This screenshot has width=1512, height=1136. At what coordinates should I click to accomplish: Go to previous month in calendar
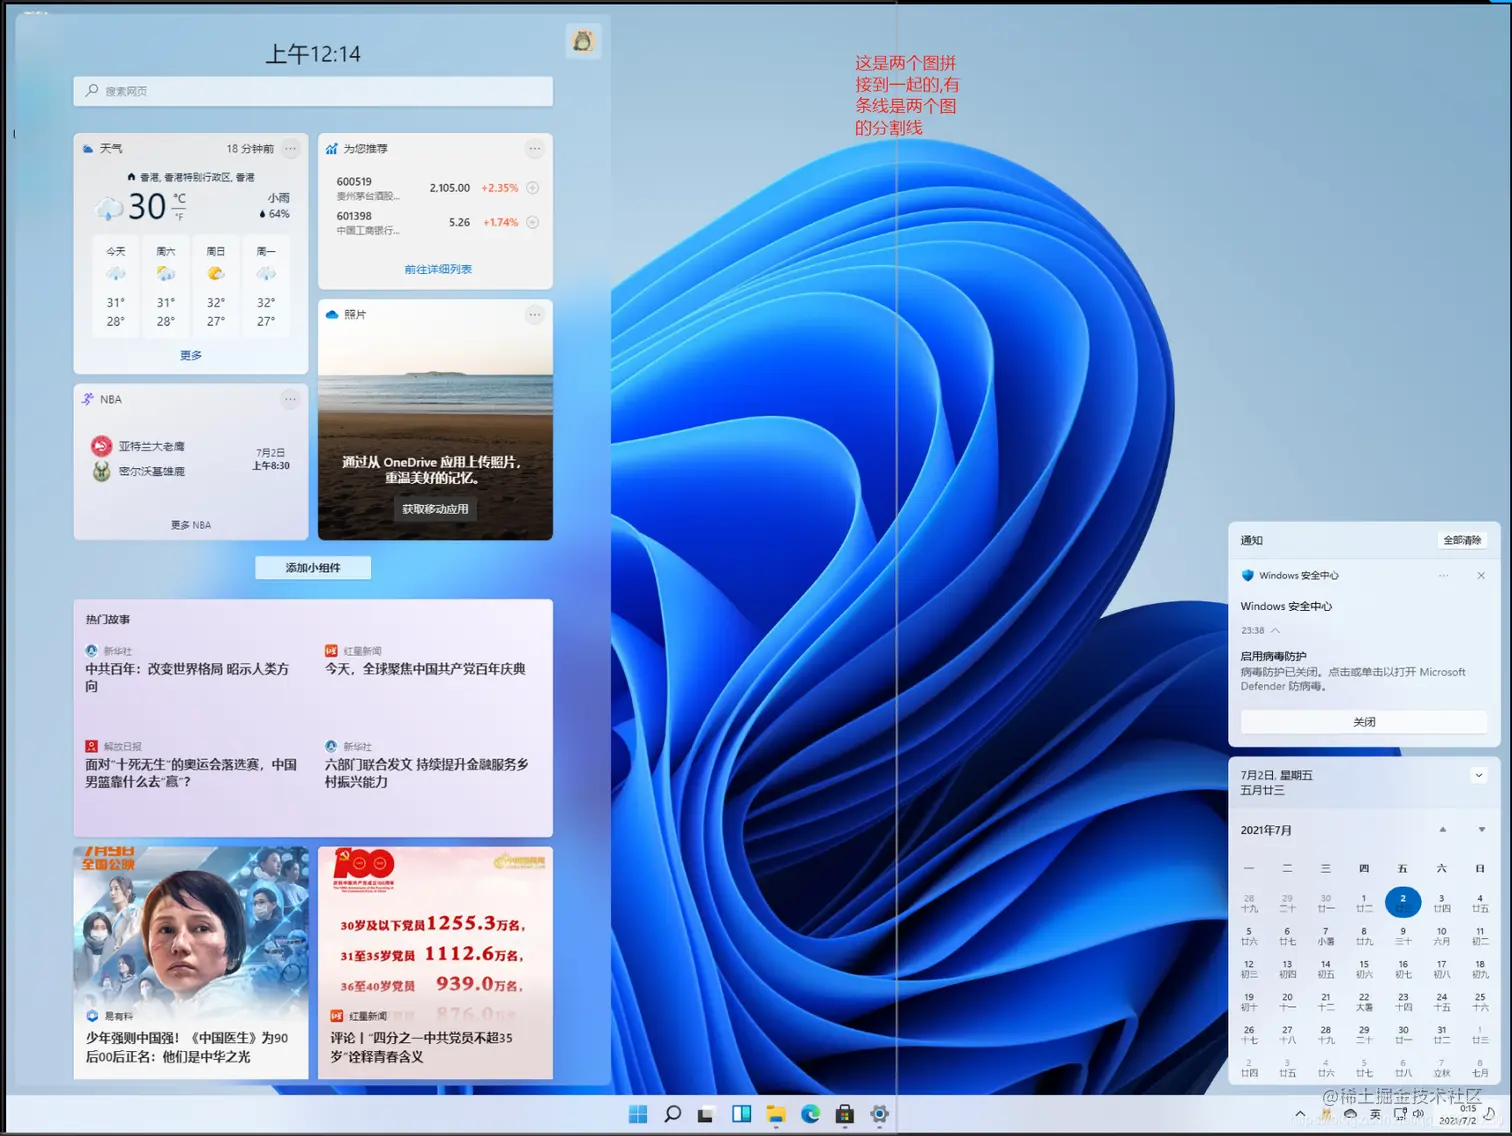pyautogui.click(x=1443, y=830)
